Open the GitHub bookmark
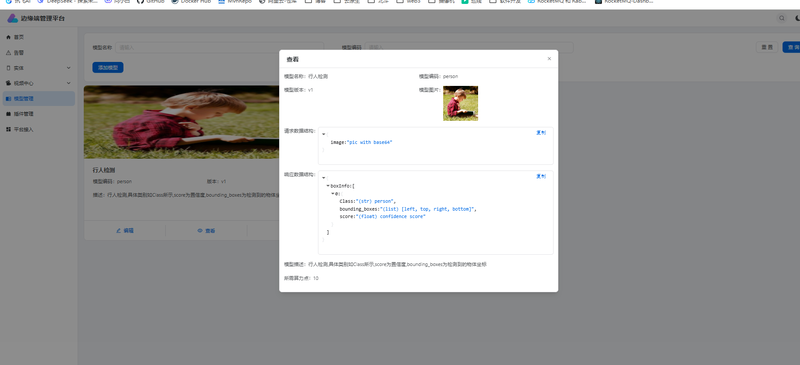The height and width of the screenshot is (365, 800). point(151,2)
